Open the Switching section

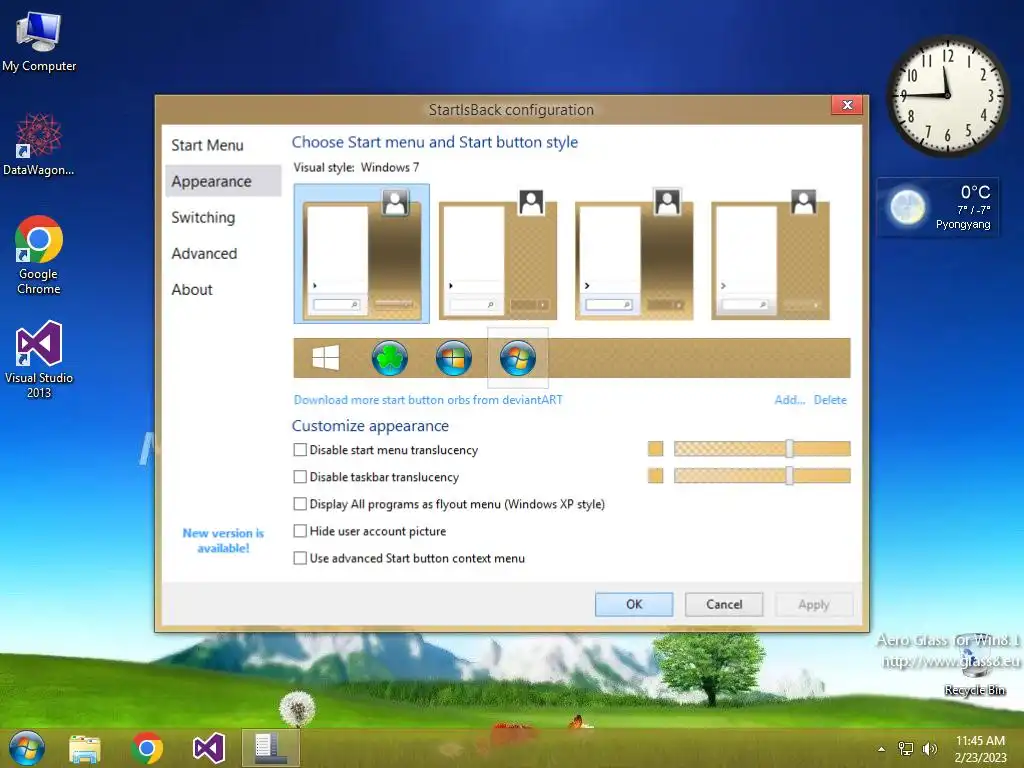tap(203, 217)
